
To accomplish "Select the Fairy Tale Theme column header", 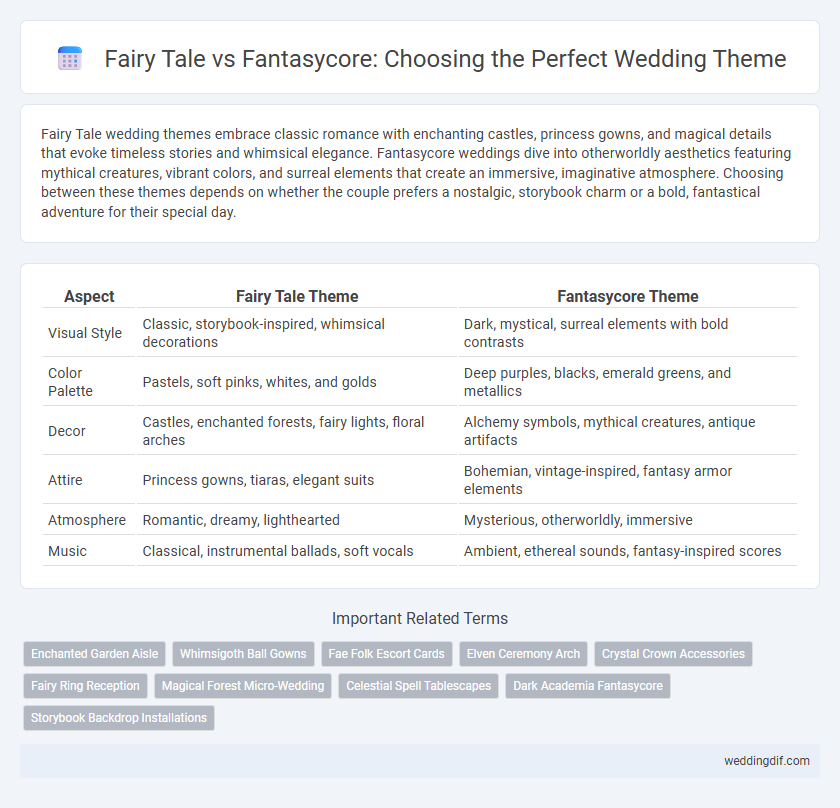I will [297, 296].
